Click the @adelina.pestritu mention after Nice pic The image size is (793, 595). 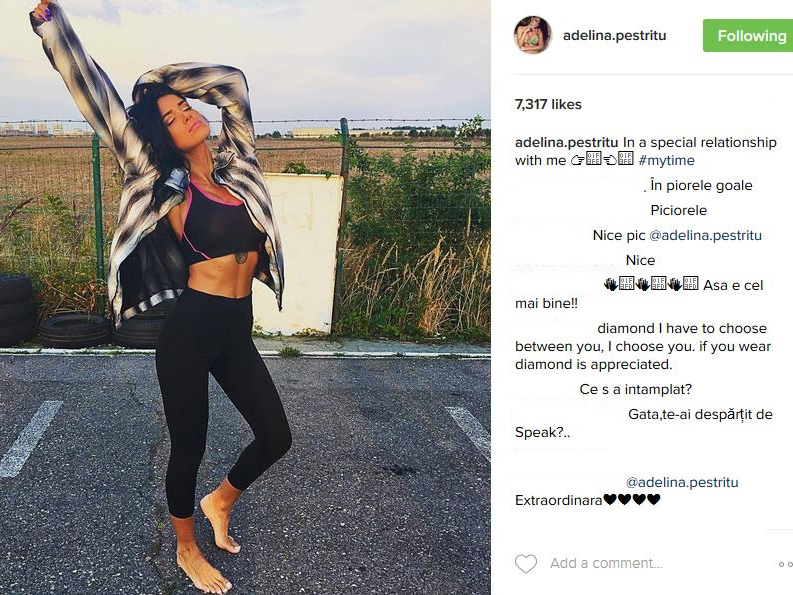pyautogui.click(x=705, y=235)
